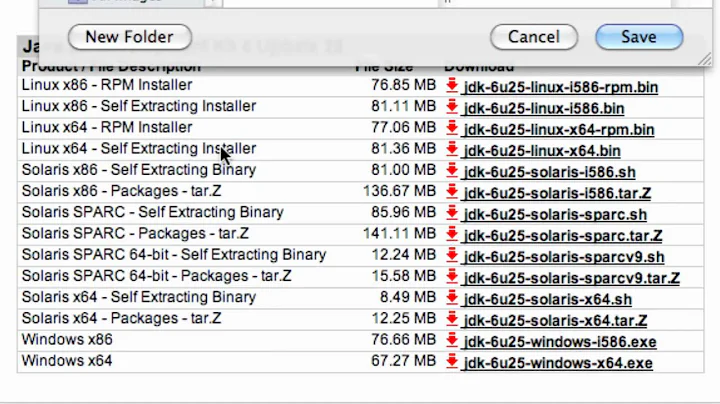This screenshot has height=404, width=720.
Task: Click the Windows x64 row description
Action: click(67, 361)
